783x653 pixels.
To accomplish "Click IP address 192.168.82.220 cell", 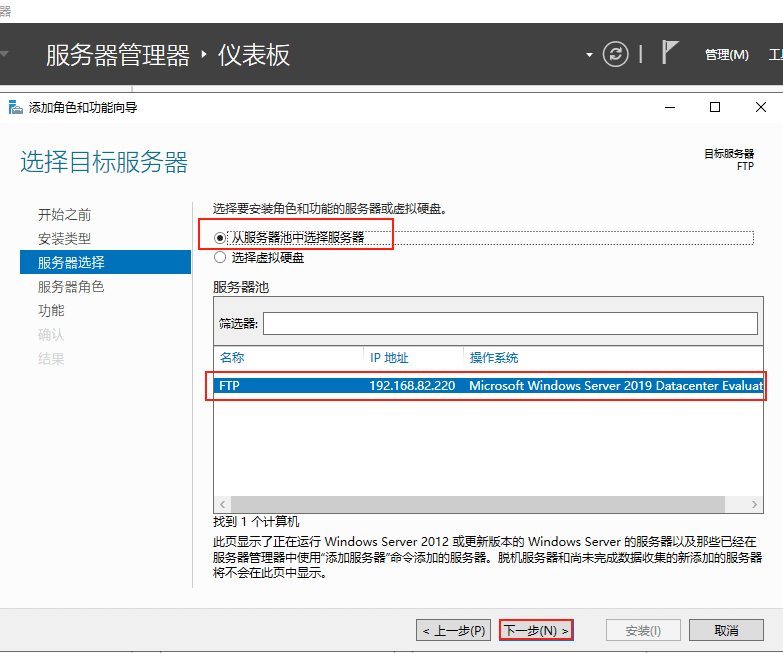I will coord(412,385).
